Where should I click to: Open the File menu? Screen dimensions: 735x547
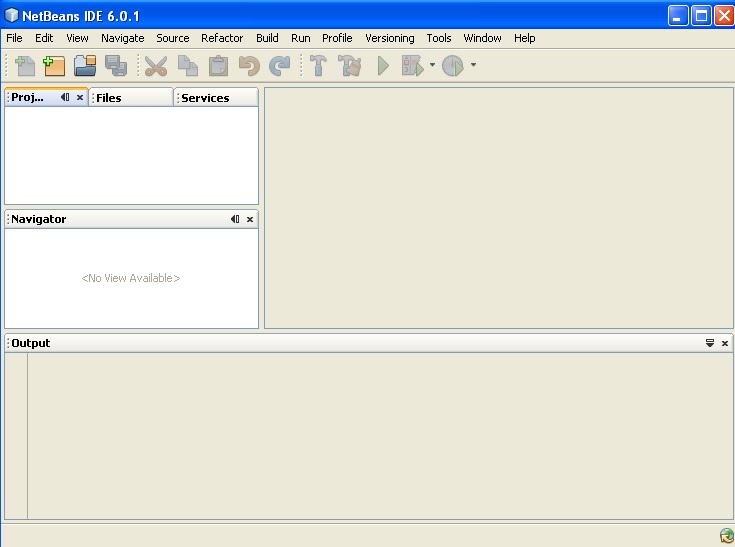(x=14, y=38)
